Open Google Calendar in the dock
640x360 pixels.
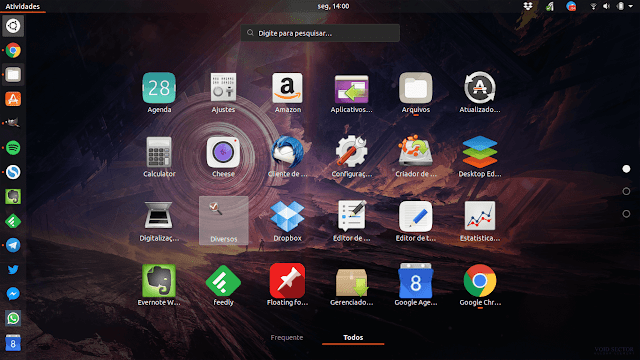[x=13, y=343]
